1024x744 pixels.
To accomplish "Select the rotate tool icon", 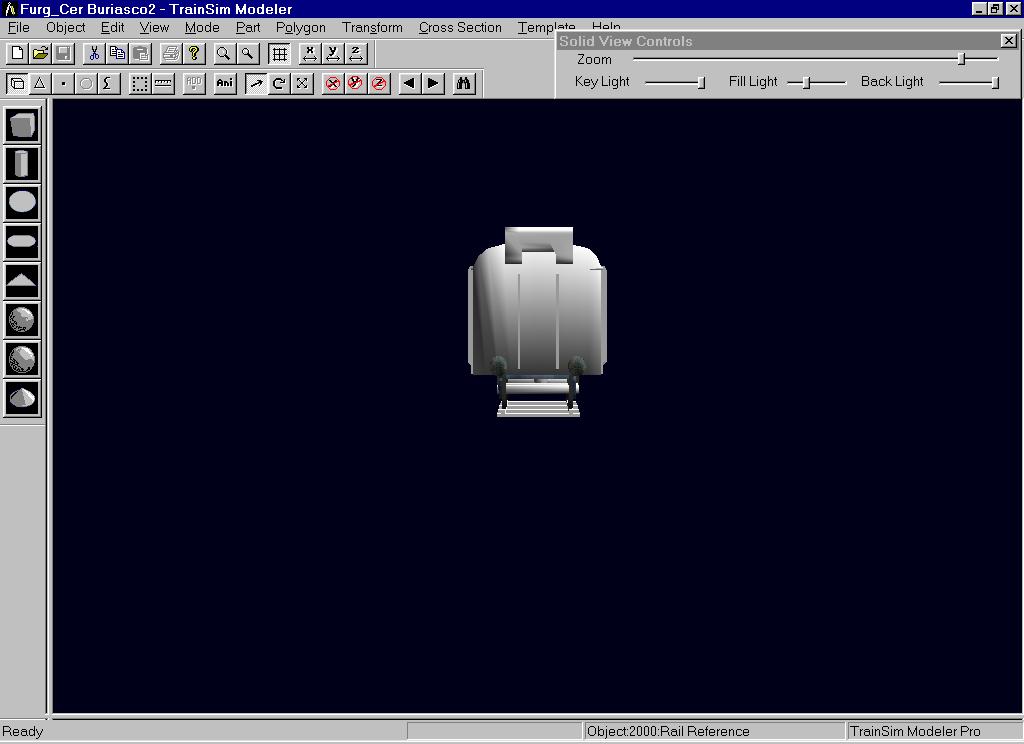I will (279, 84).
